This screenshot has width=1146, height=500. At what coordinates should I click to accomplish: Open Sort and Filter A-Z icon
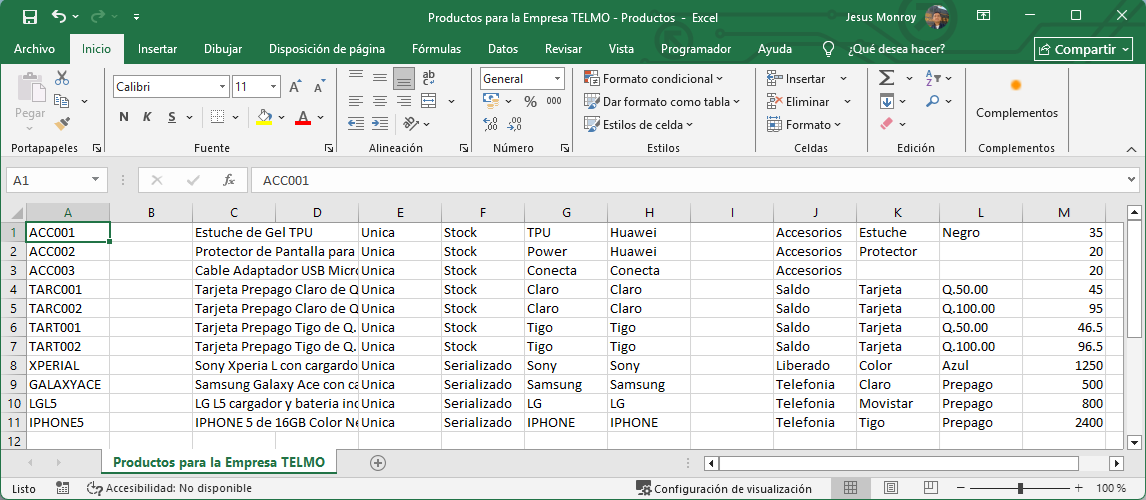point(933,77)
